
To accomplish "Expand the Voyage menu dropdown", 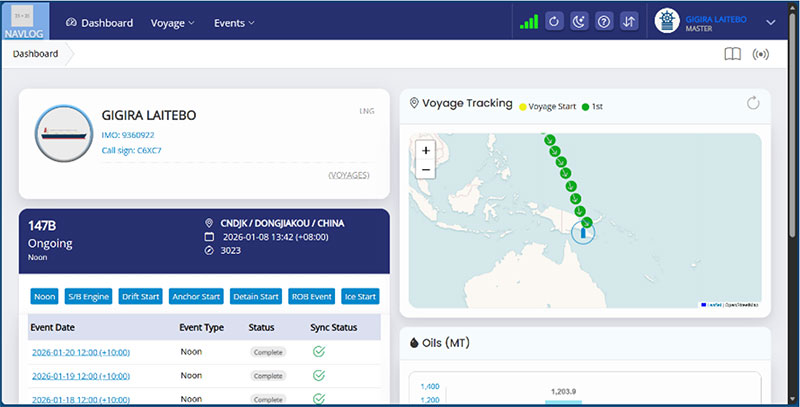I will [x=172, y=22].
